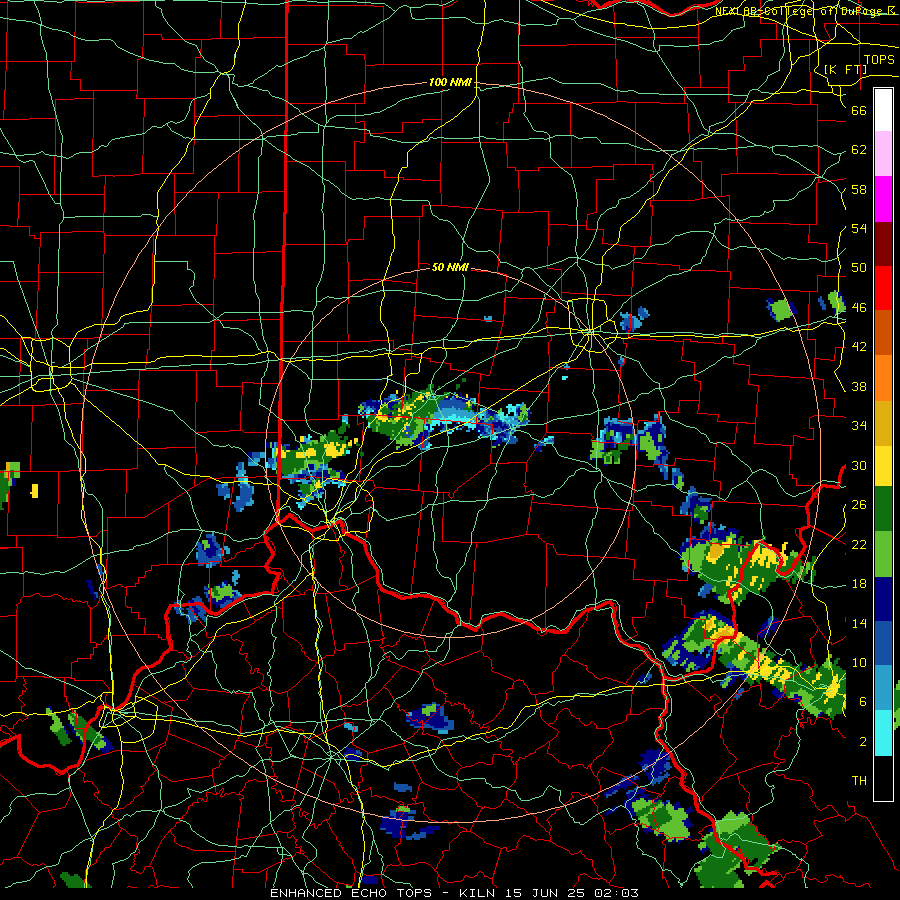Image resolution: width=900 pixels, height=900 pixels.
Task: Click the dark red swatch between 54 and 50
Action: [x=883, y=243]
